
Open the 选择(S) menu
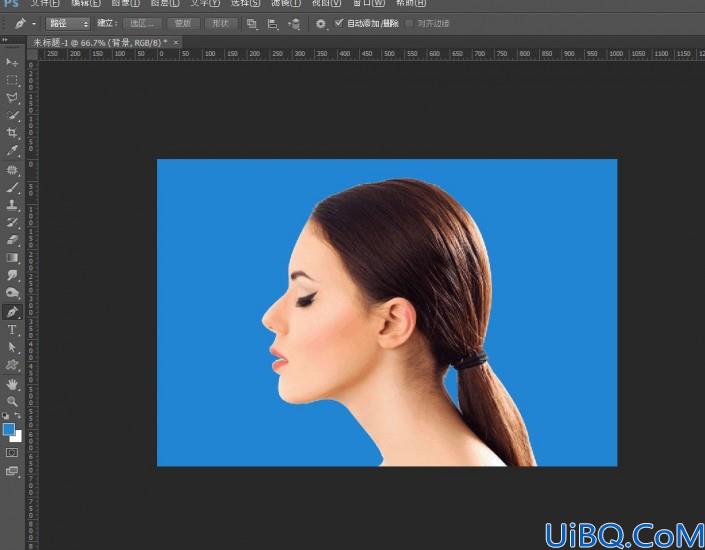tap(245, 4)
